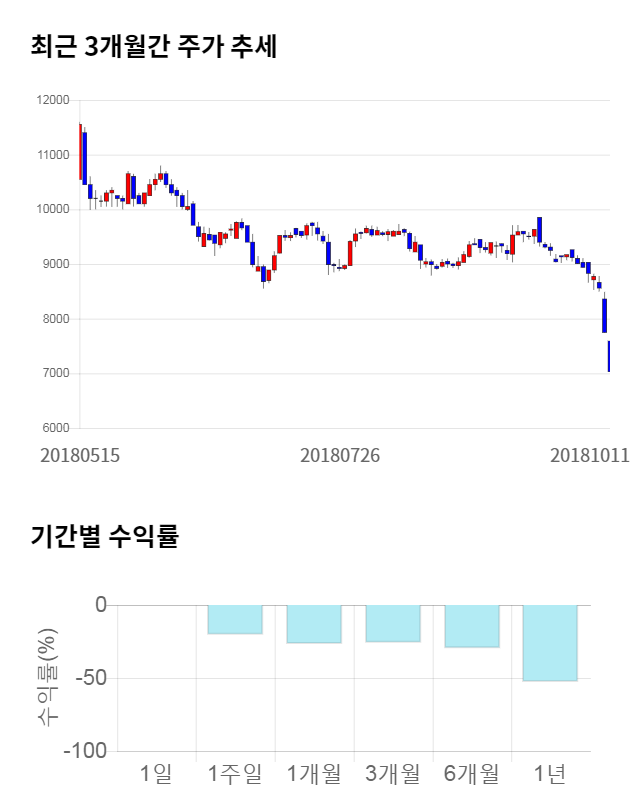Viewport: 640px width, 810px height.
Task: Click the 1년 x-axis label text
Action: 551,773
